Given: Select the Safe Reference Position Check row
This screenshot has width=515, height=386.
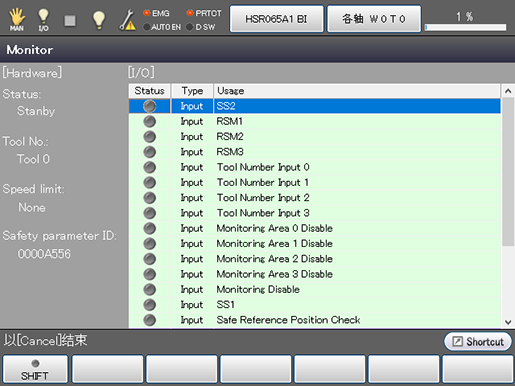Looking at the screenshot, I should pos(315,320).
